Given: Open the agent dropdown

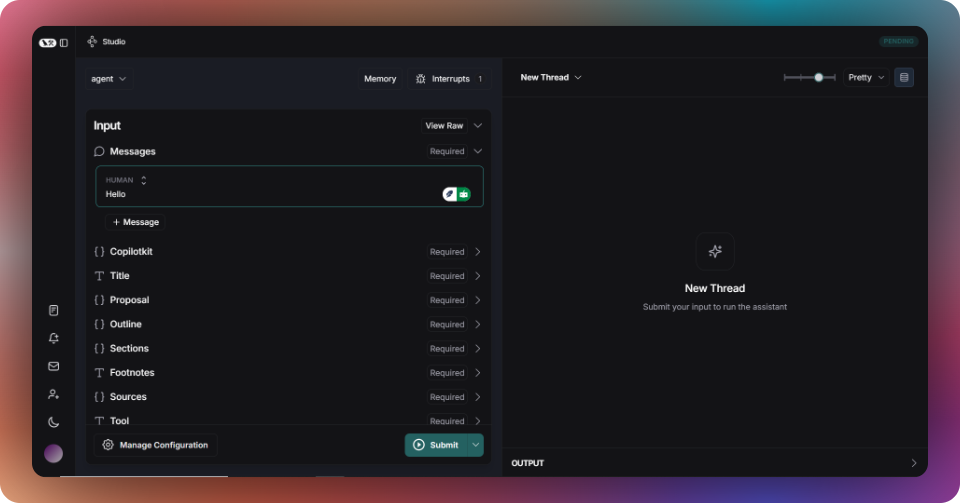Looking at the screenshot, I should click(108, 79).
